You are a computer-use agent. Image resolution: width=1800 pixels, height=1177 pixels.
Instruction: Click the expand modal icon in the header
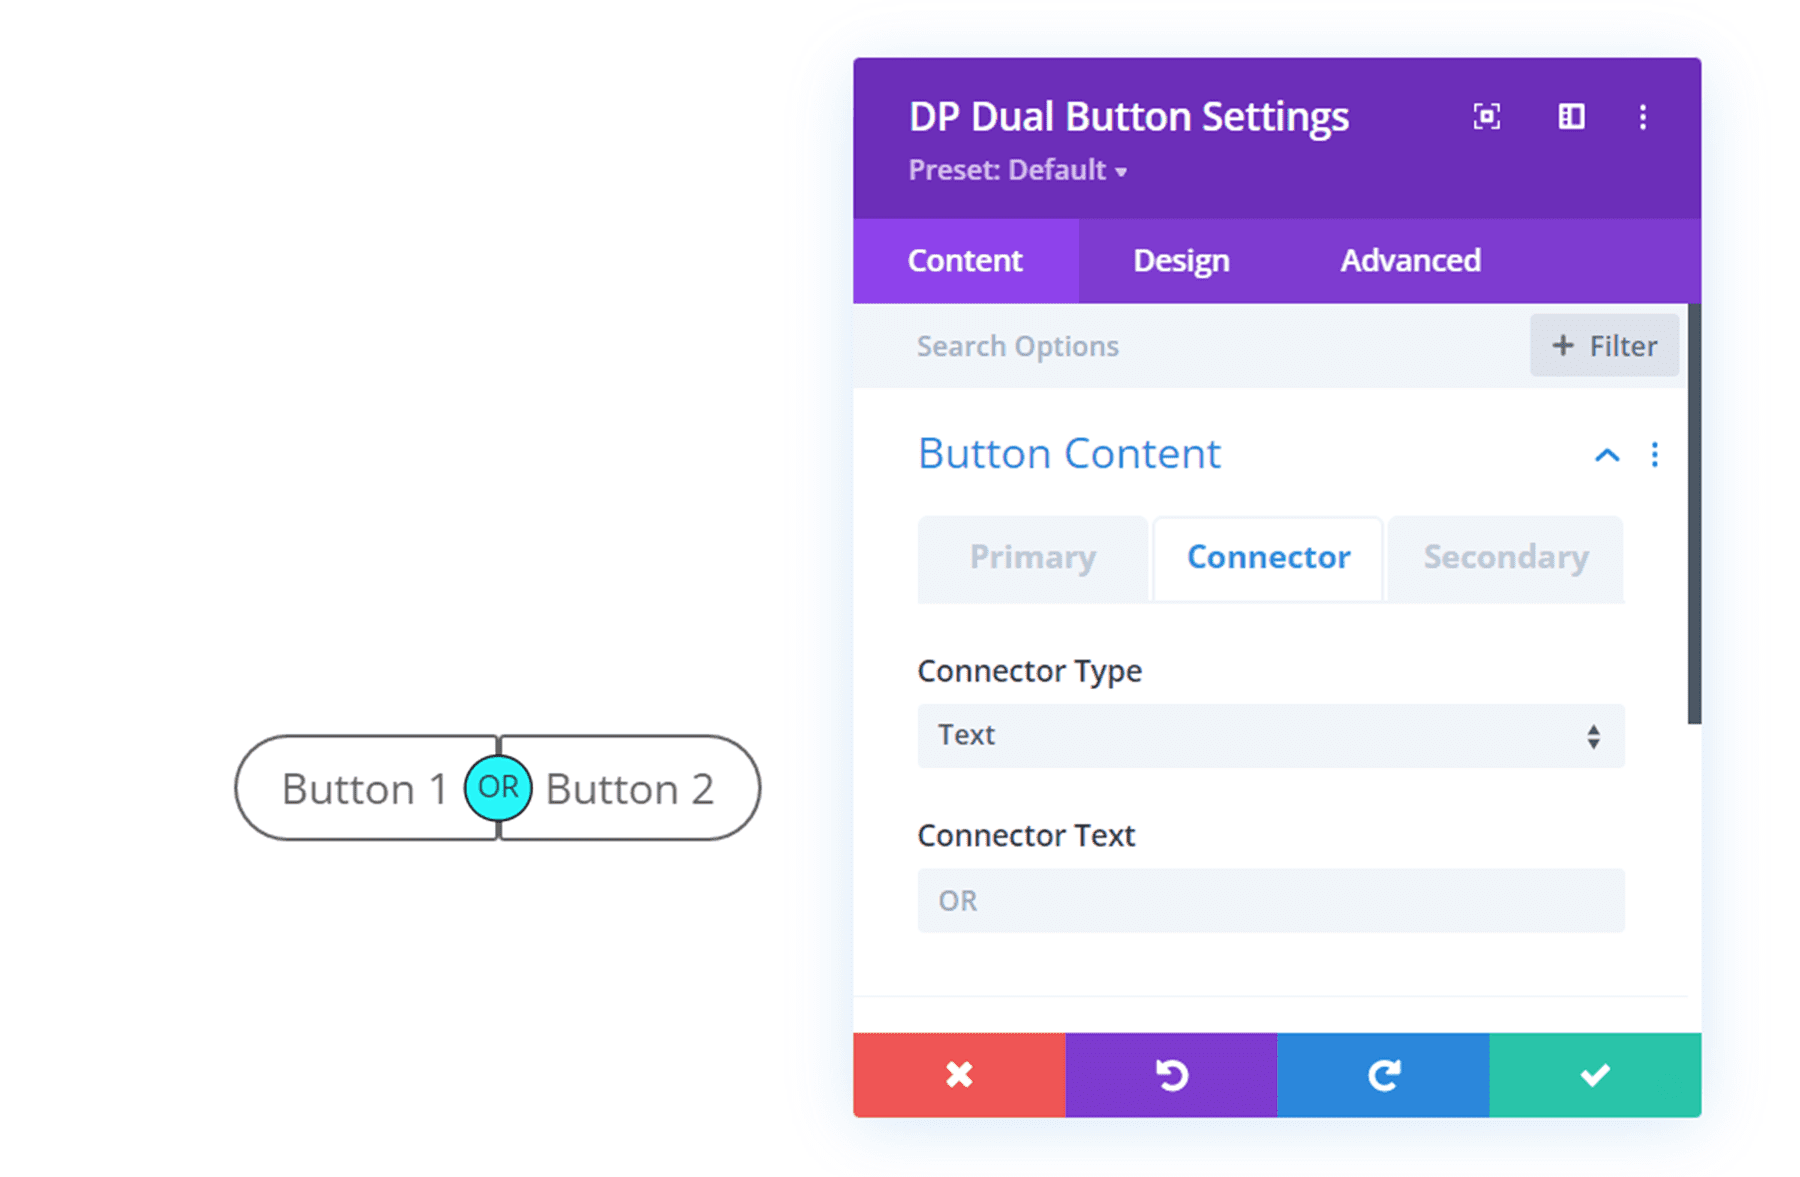[x=1486, y=117]
